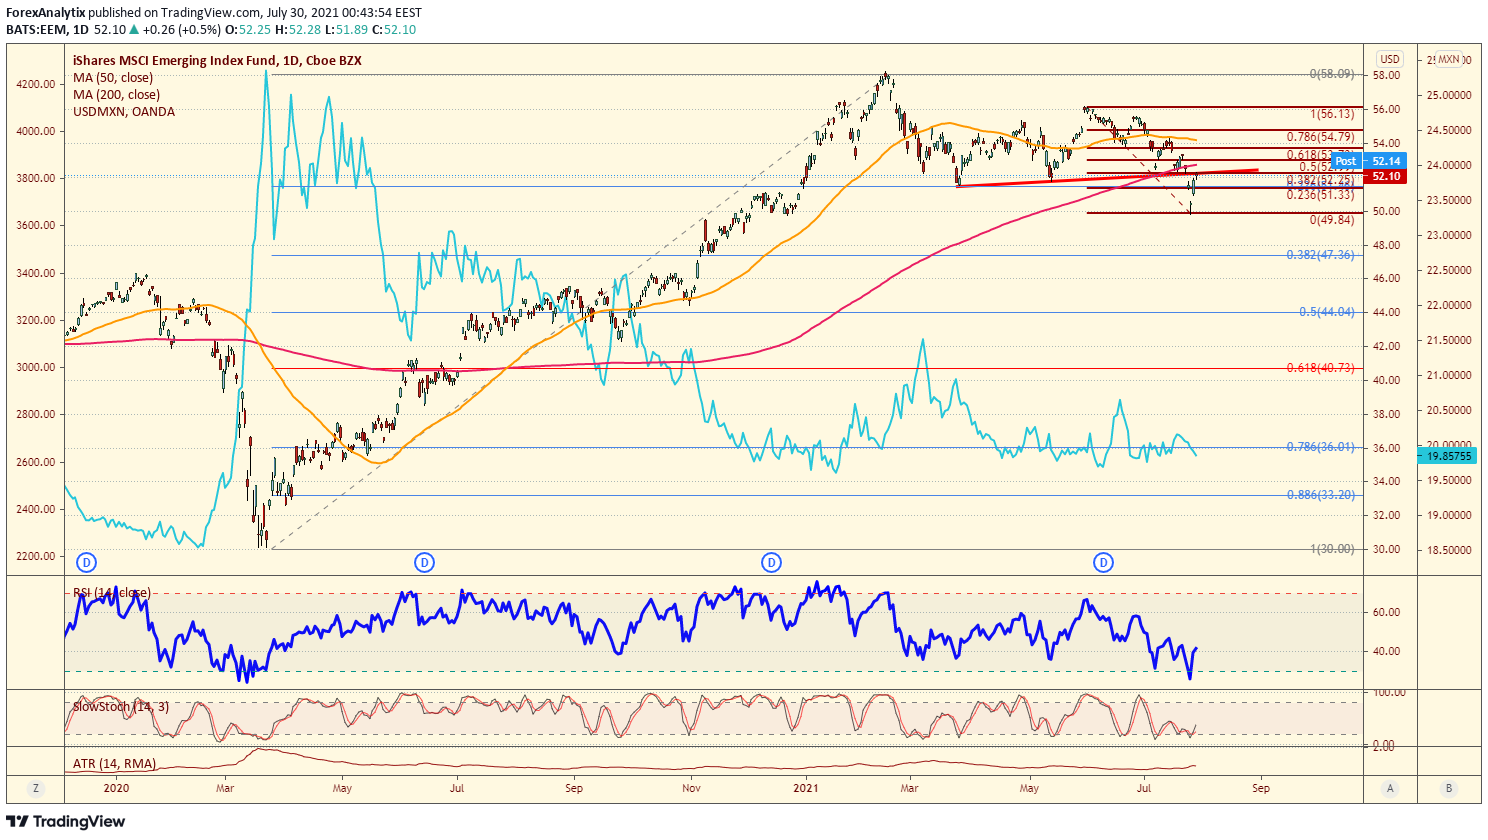Image resolution: width=1488 pixels, height=840 pixels.
Task: Click the 0.618(40.73) Fibonacci level label
Action: [x=1320, y=368]
